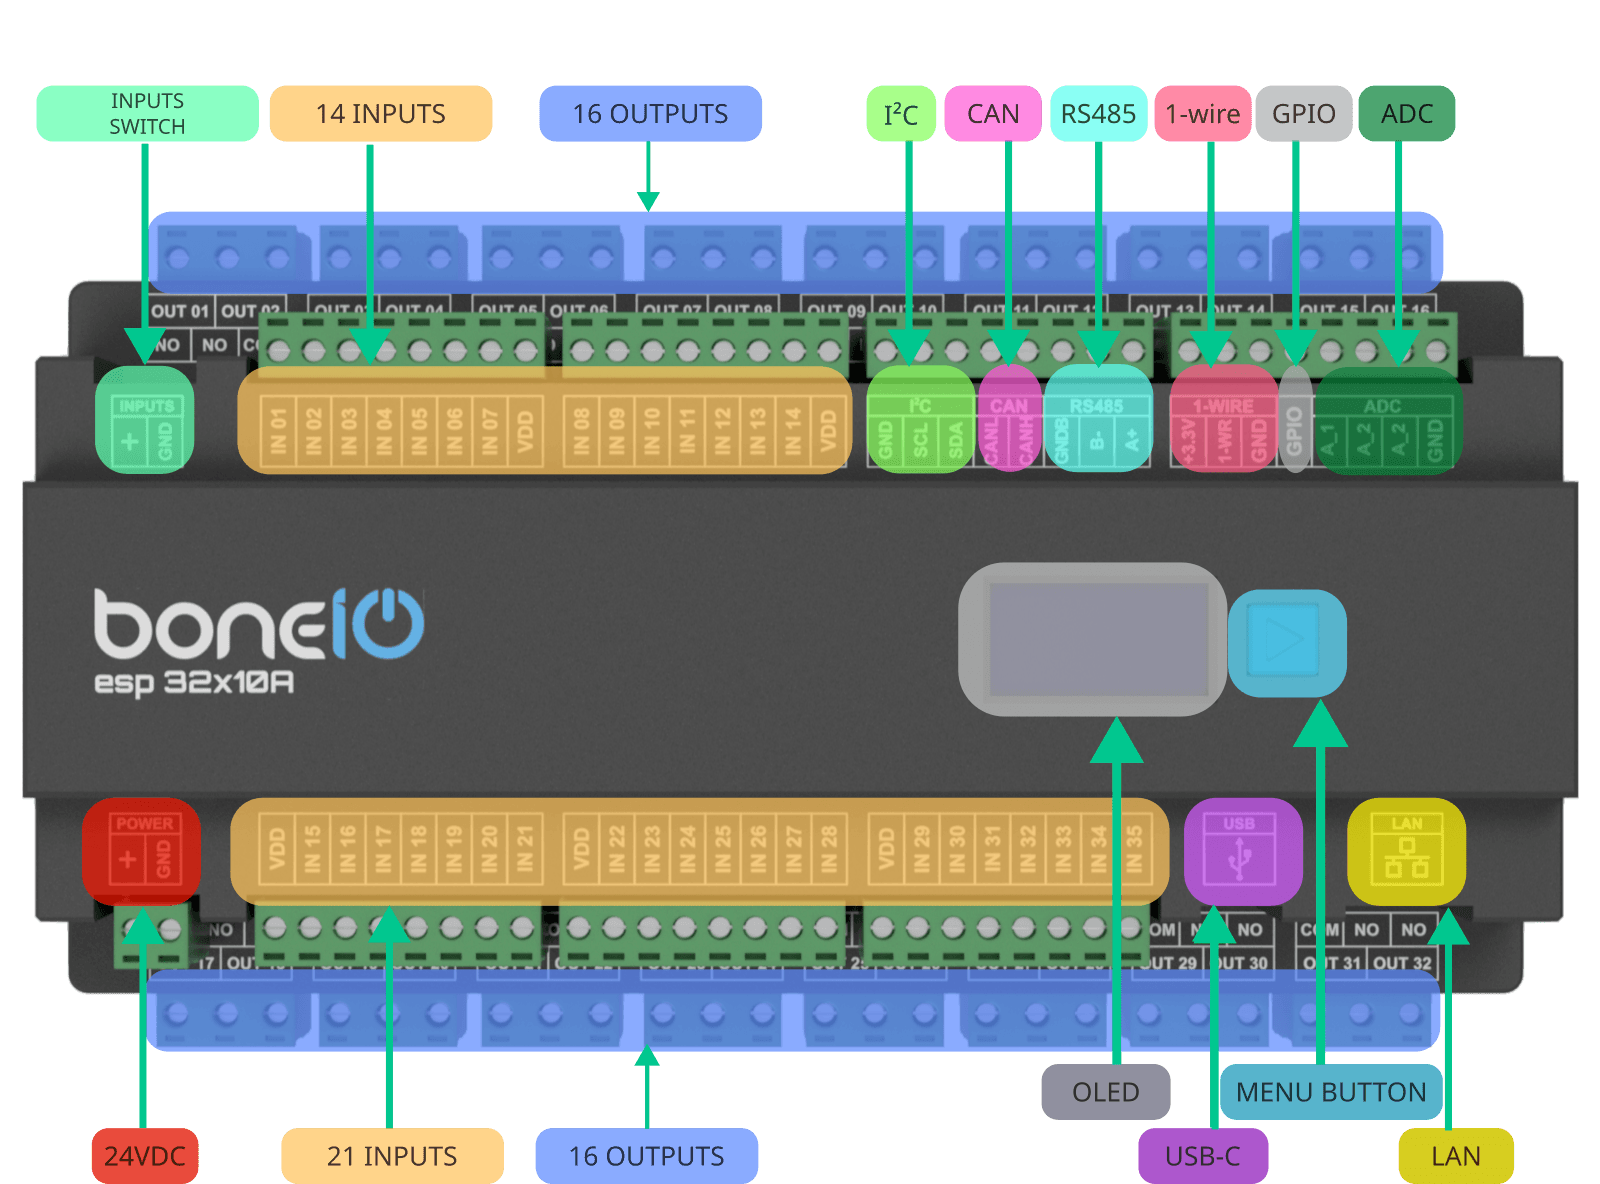Click the IN 07 input pin label

pyautogui.click(x=490, y=431)
